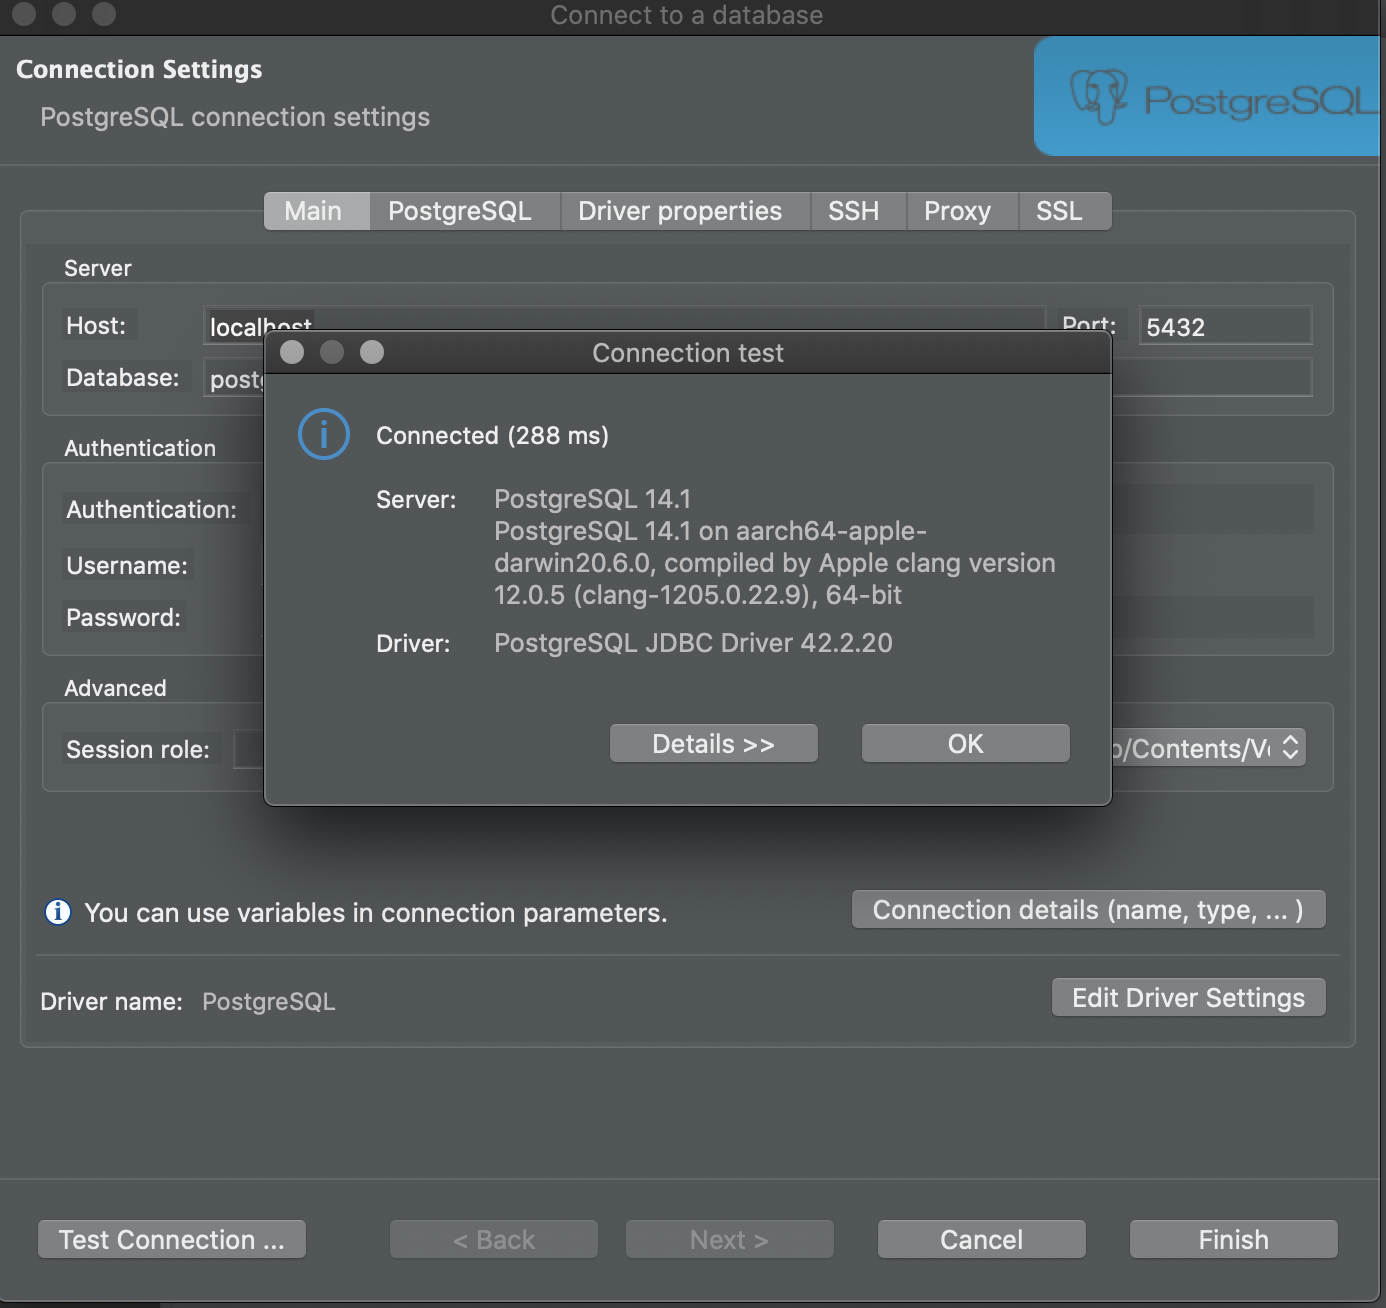Click the Password label
This screenshot has width=1386, height=1308.
pos(124,617)
